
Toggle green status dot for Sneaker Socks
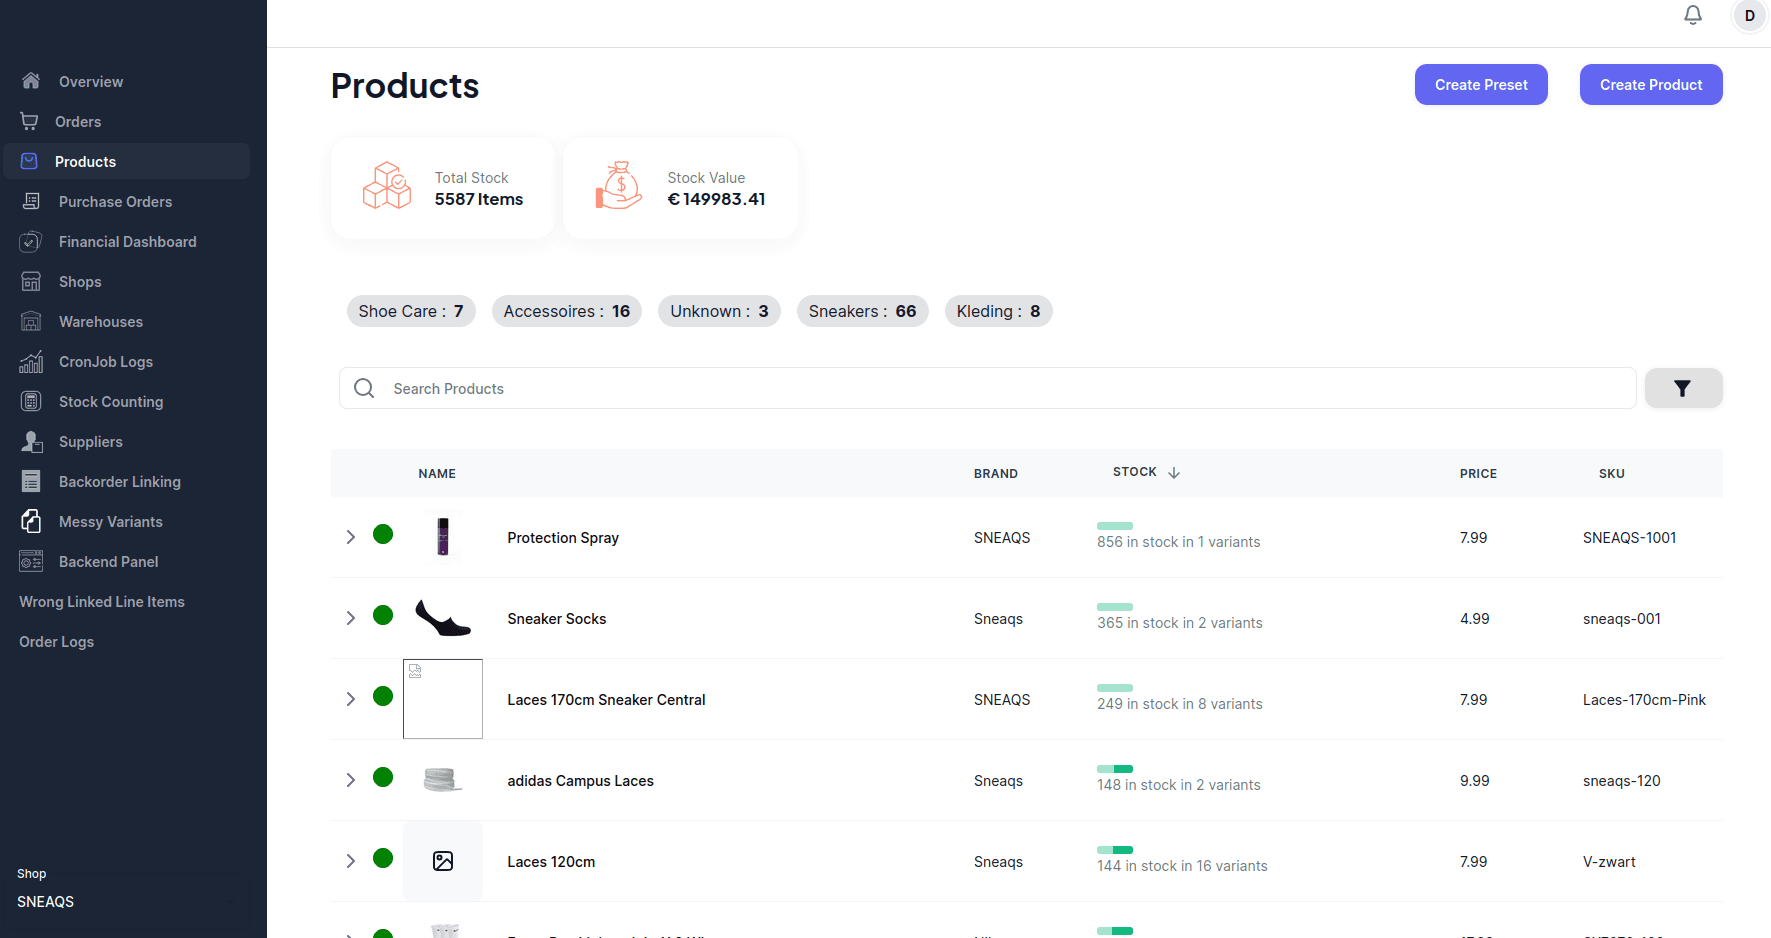(x=383, y=615)
